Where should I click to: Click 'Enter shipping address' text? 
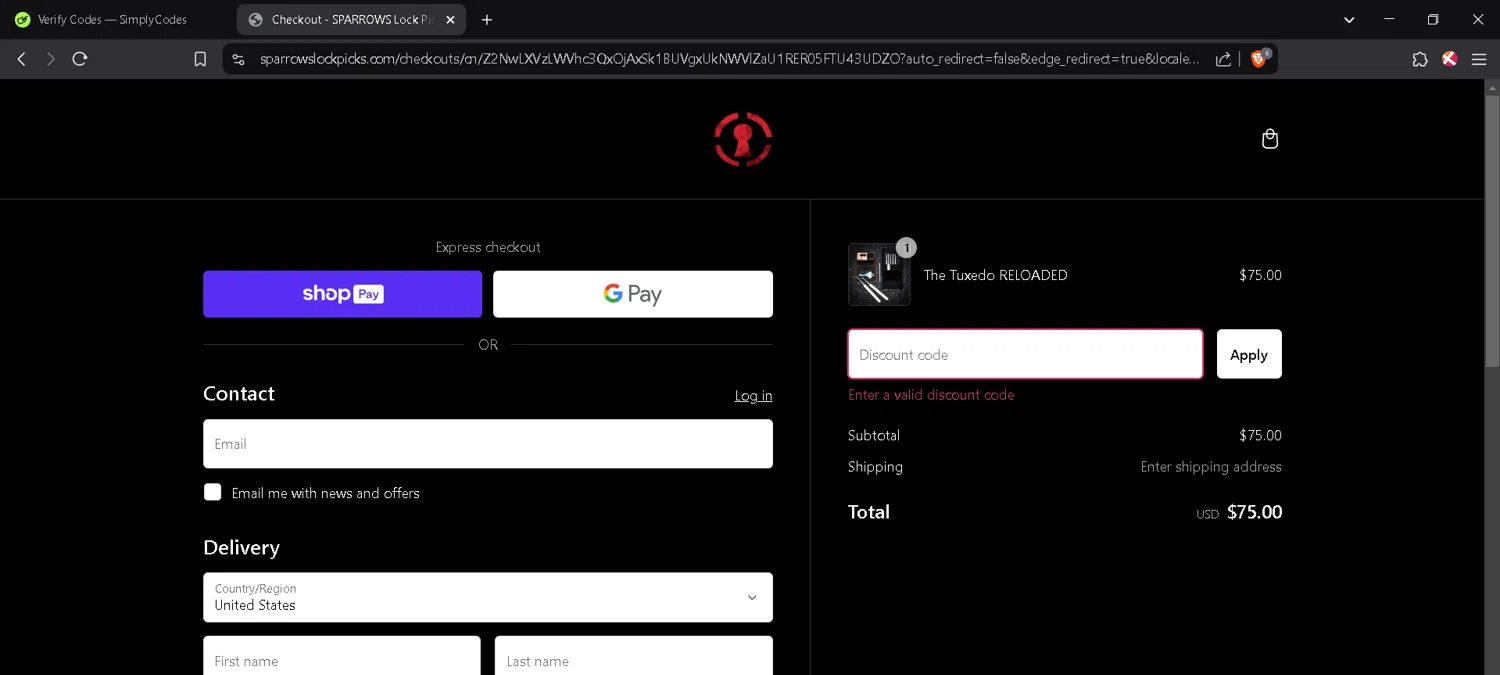tap(1211, 467)
